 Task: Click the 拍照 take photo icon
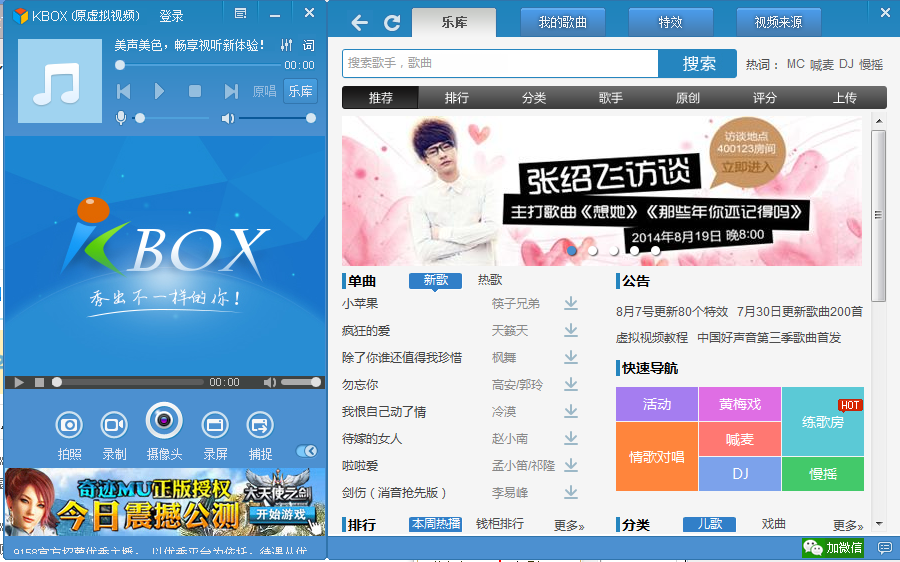coord(69,425)
